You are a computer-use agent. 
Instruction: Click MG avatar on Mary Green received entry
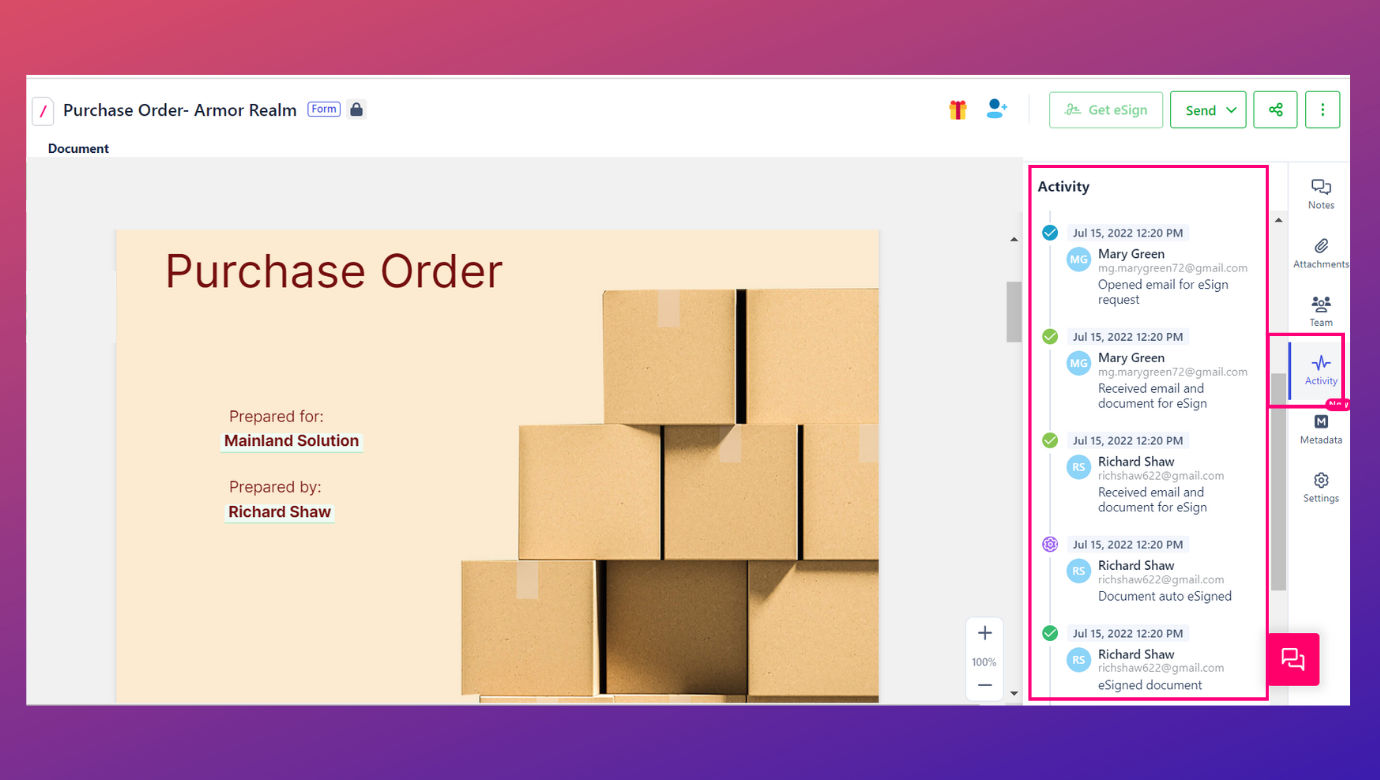(1078, 363)
